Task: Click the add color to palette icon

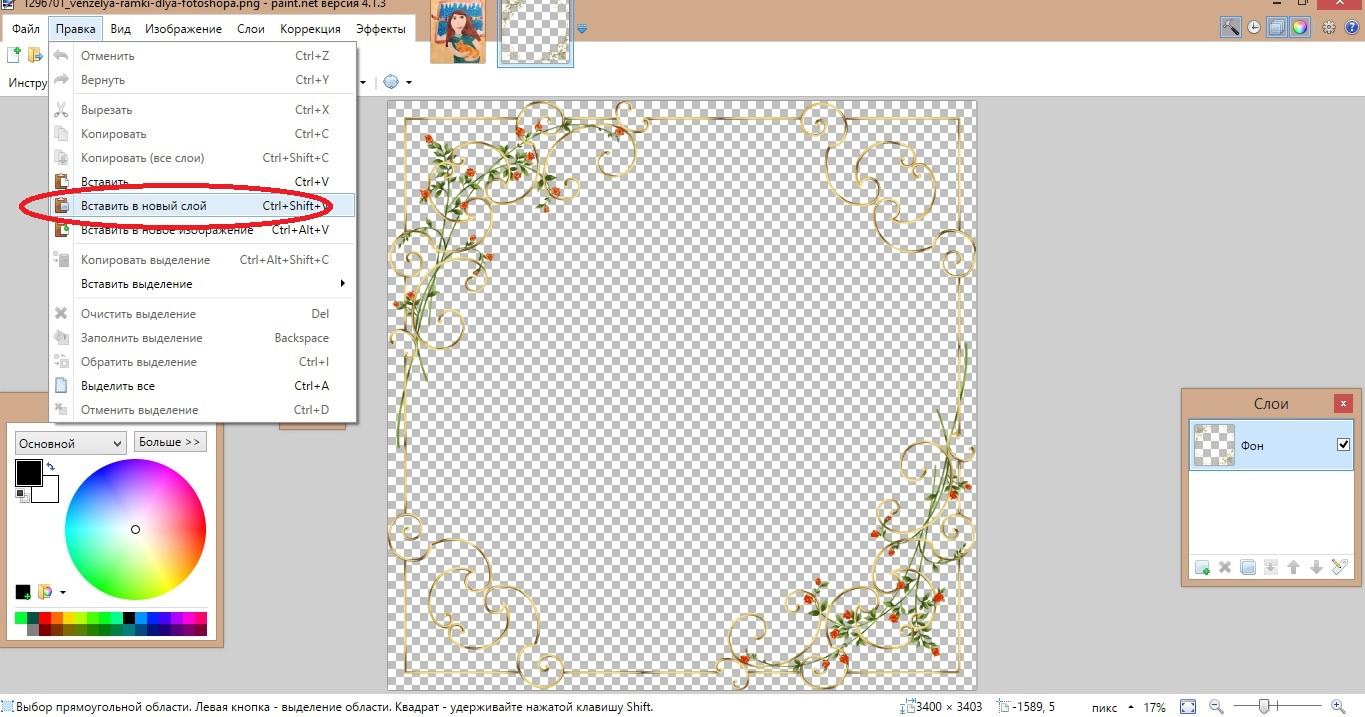Action: pos(23,592)
